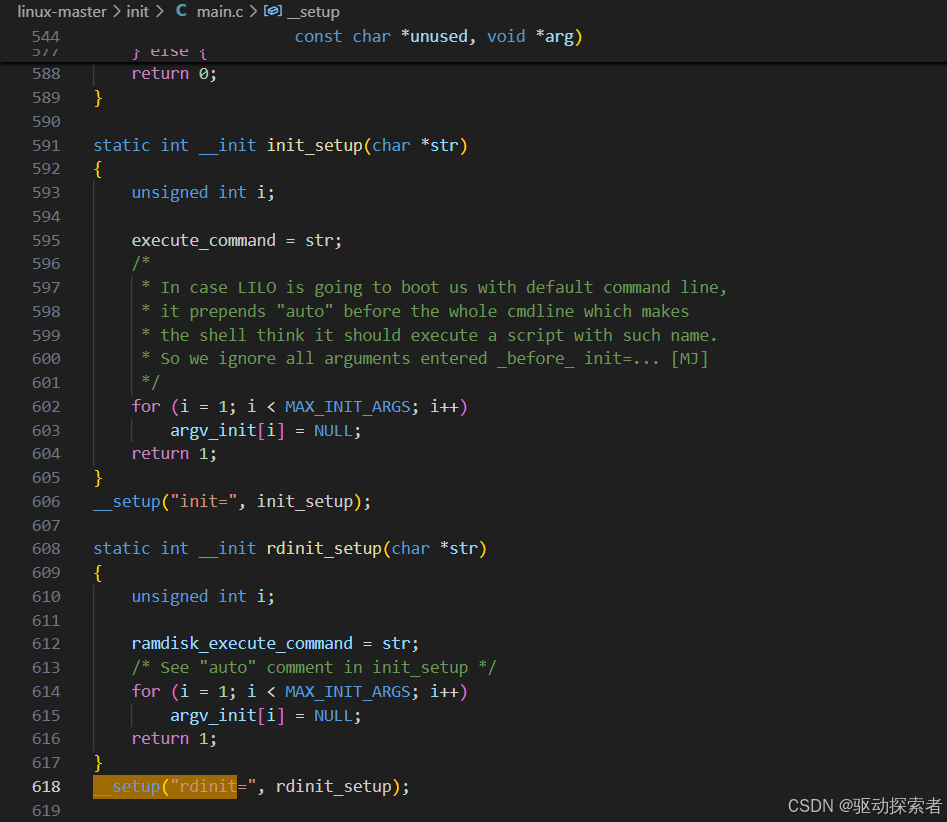Click "return 0;" on line 588

click(x=174, y=74)
